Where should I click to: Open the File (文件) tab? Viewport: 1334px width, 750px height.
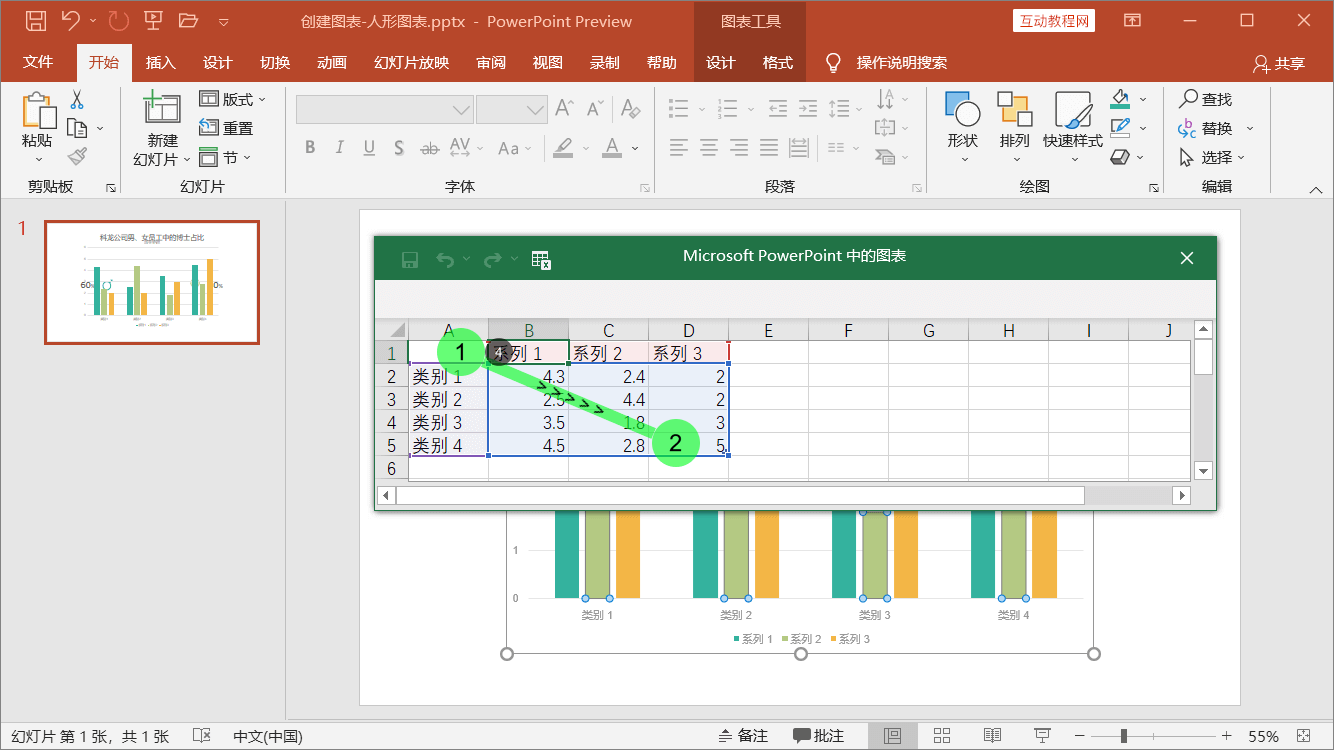(x=38, y=62)
